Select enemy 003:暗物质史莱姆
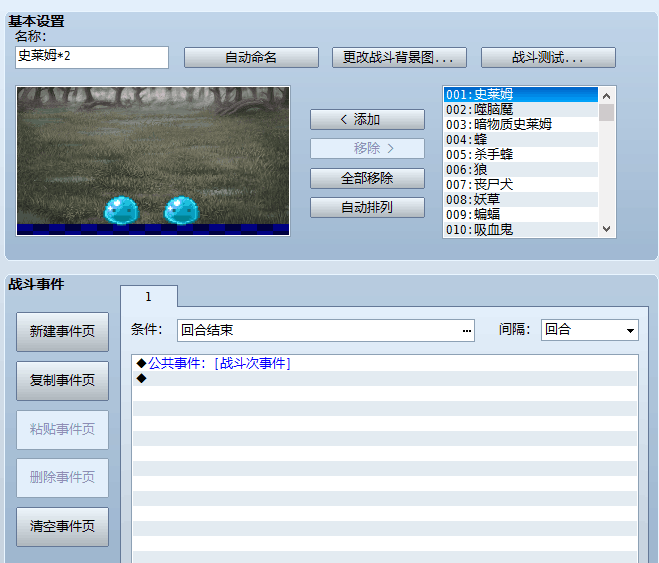 [521, 124]
